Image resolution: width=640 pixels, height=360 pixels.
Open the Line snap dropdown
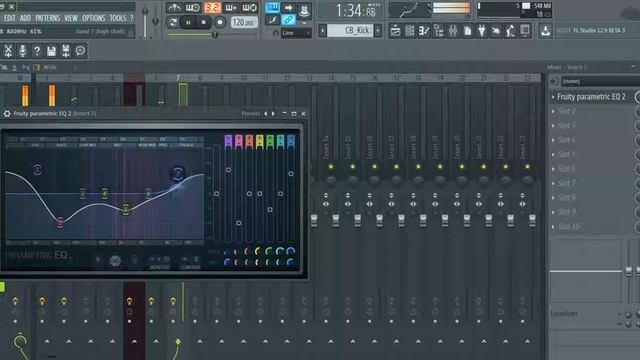pyautogui.click(x=296, y=33)
